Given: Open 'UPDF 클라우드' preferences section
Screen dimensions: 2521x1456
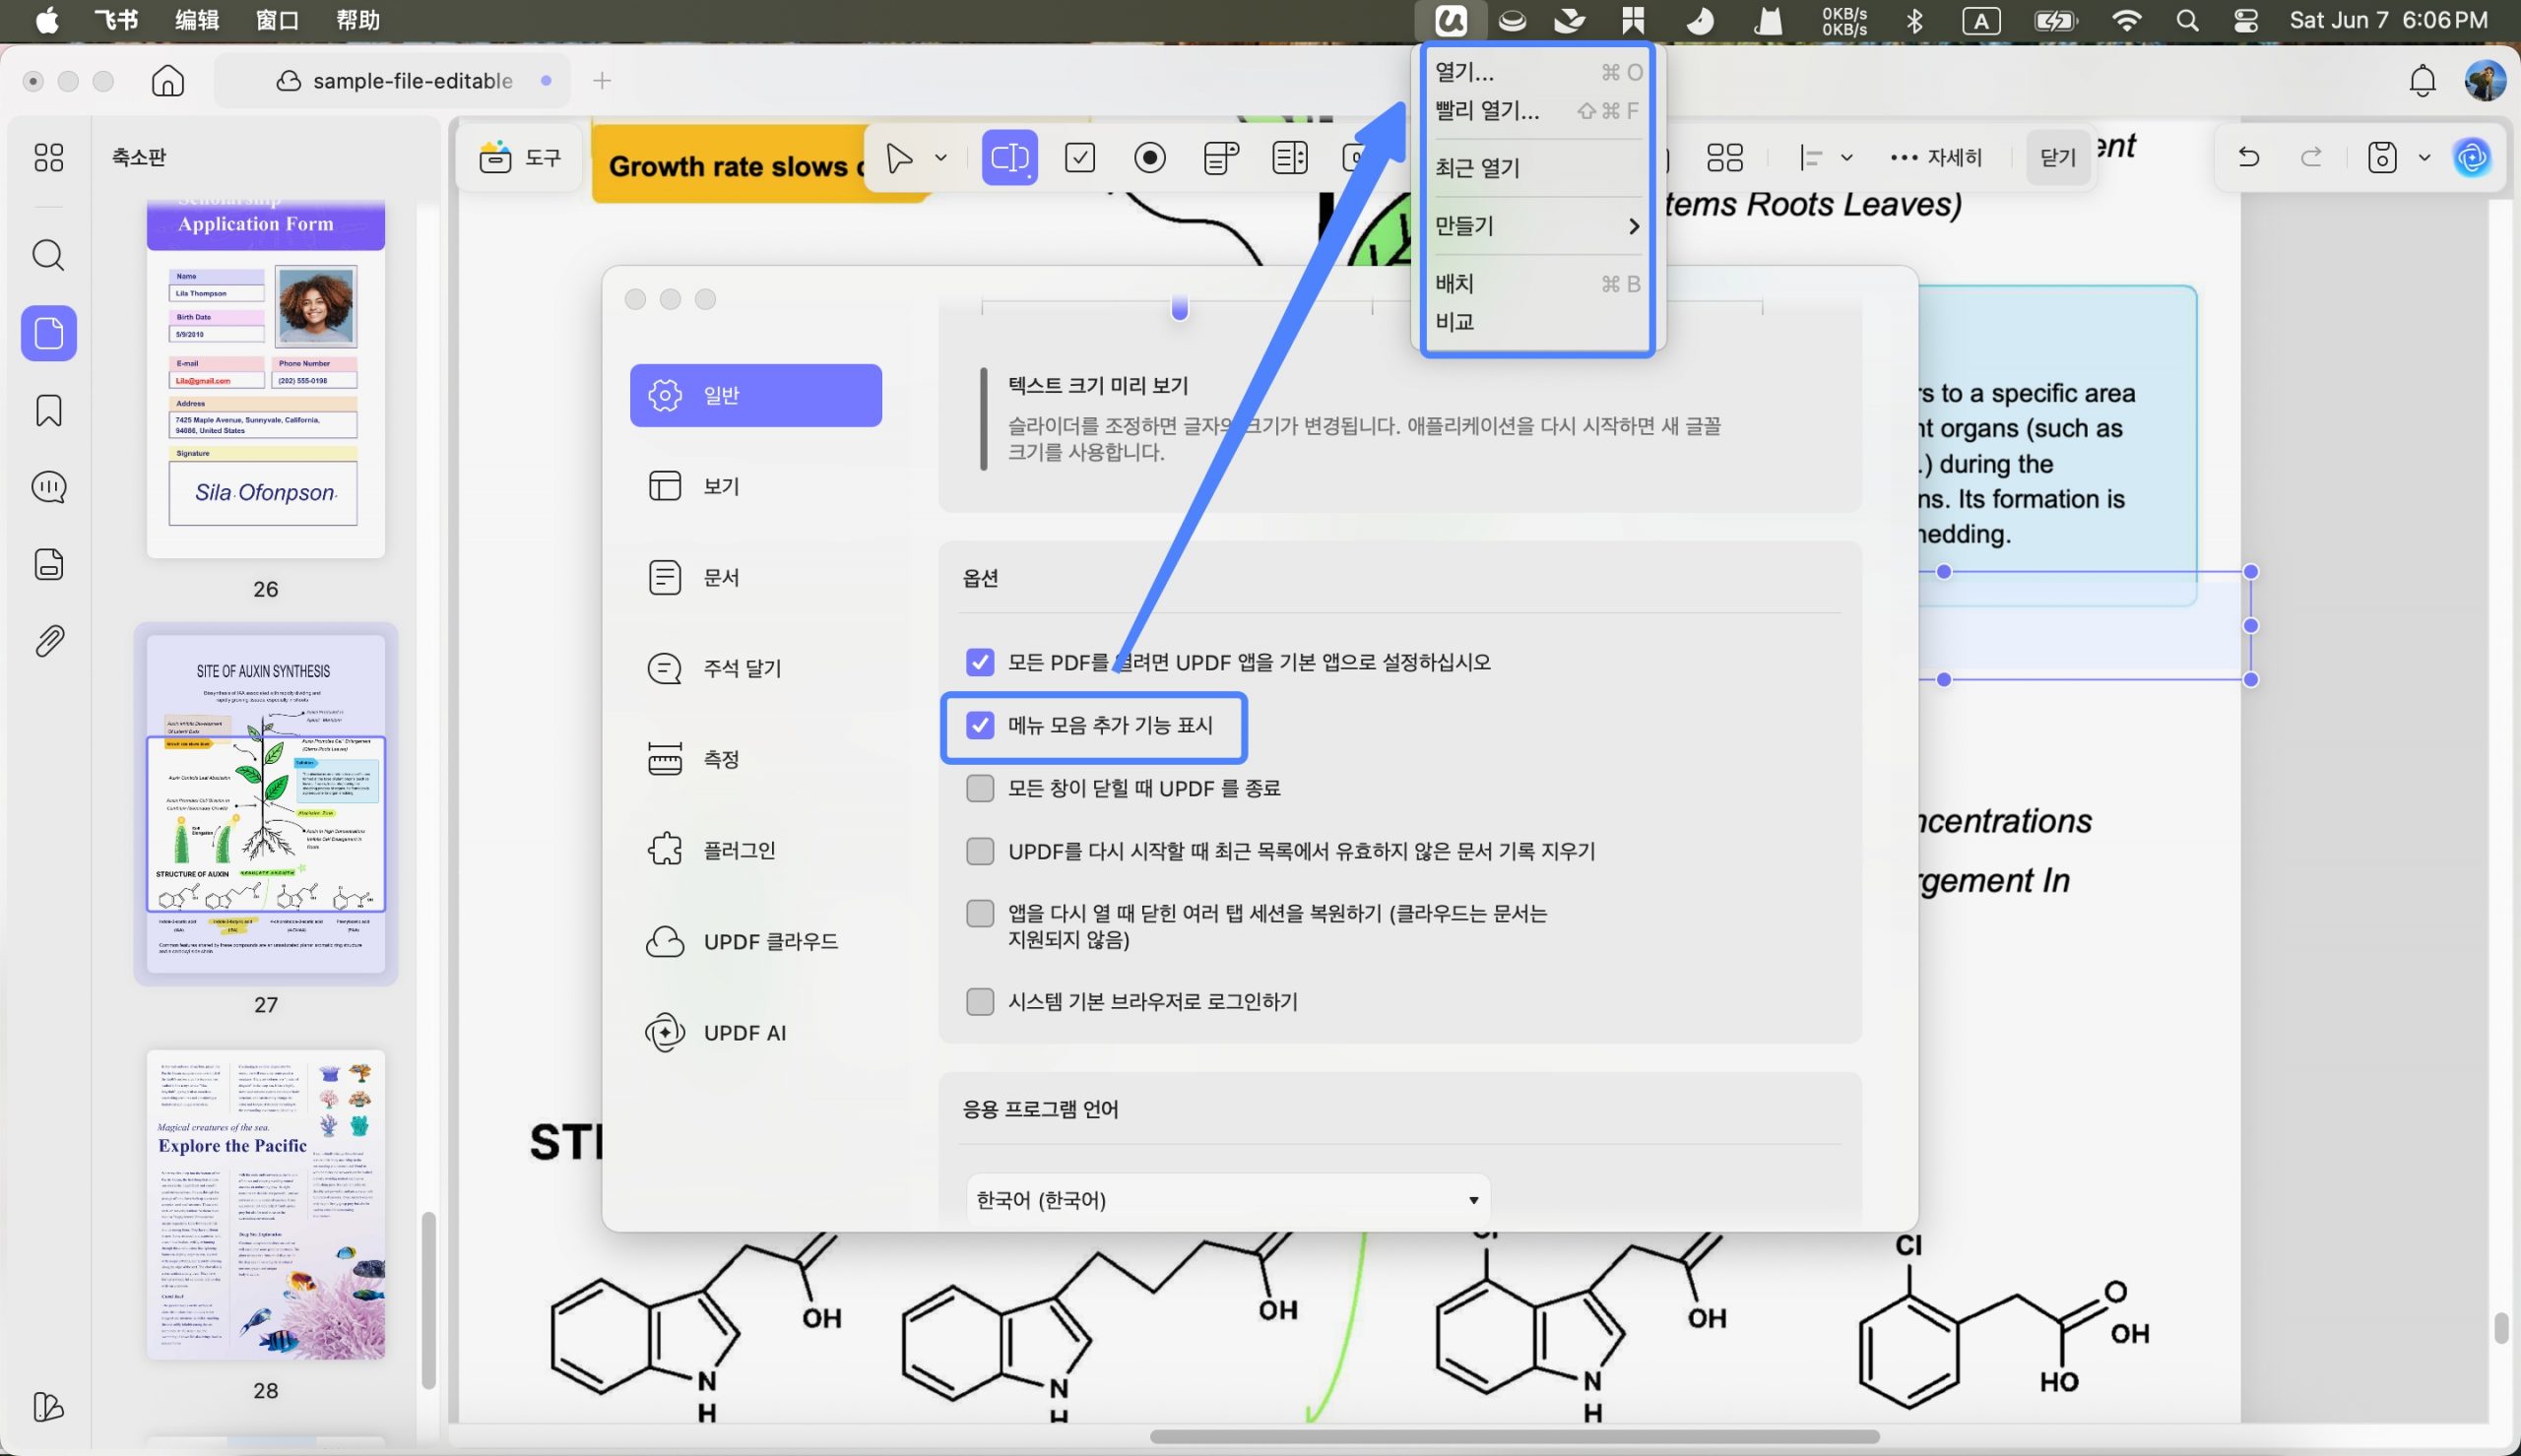Looking at the screenshot, I should click(x=756, y=941).
